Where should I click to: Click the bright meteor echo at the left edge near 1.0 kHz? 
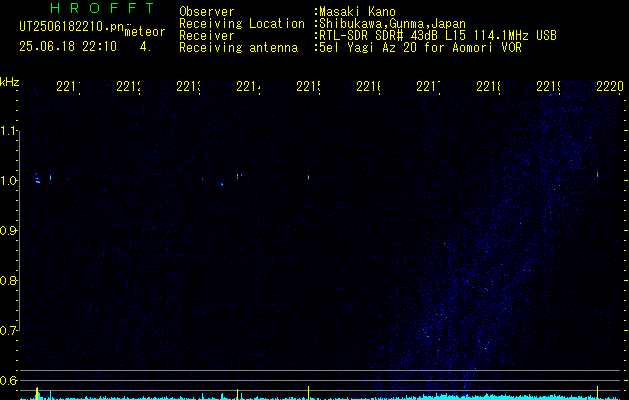point(37,179)
